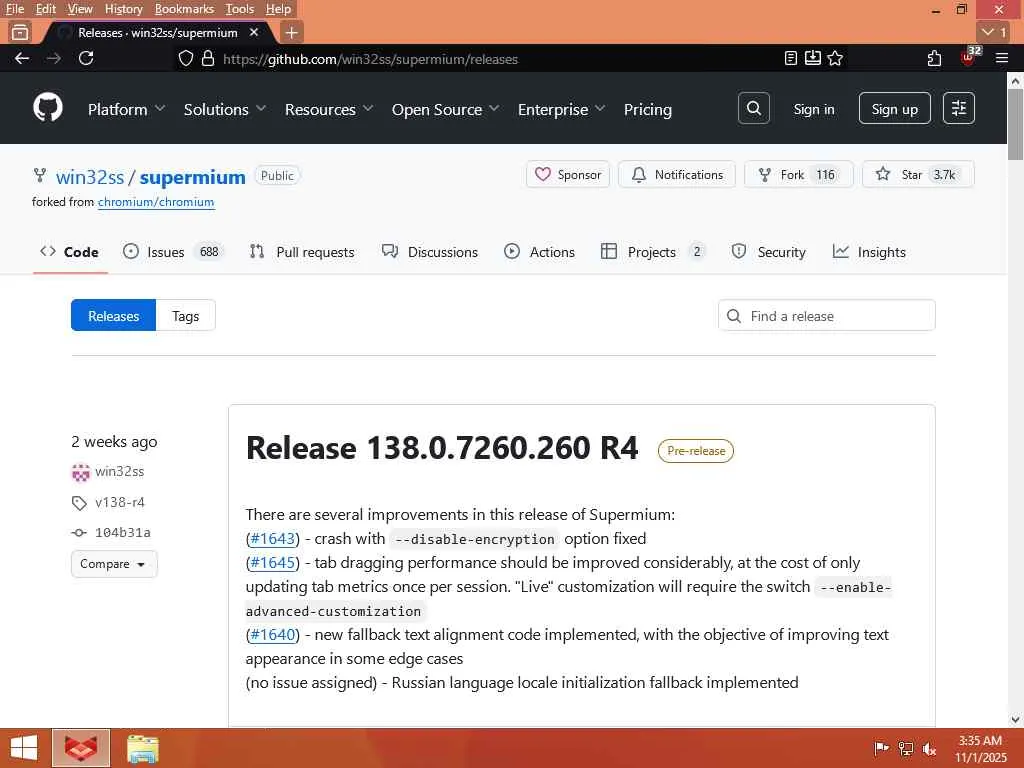Click the tracking protection shield icon
Screen dimensions: 1024x768
pyautogui.click(x=185, y=59)
